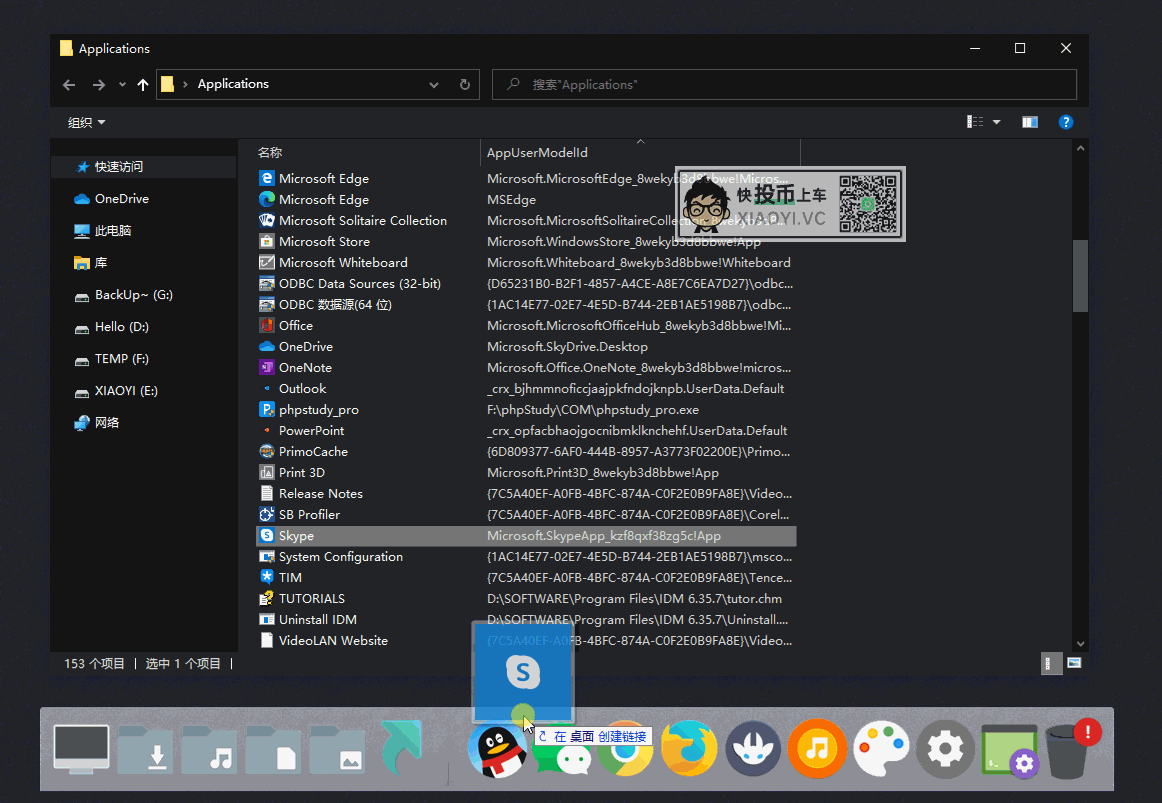Click the Microsoft Solitaire Collection icon
Viewport: 1162px width, 803px height.
point(267,221)
